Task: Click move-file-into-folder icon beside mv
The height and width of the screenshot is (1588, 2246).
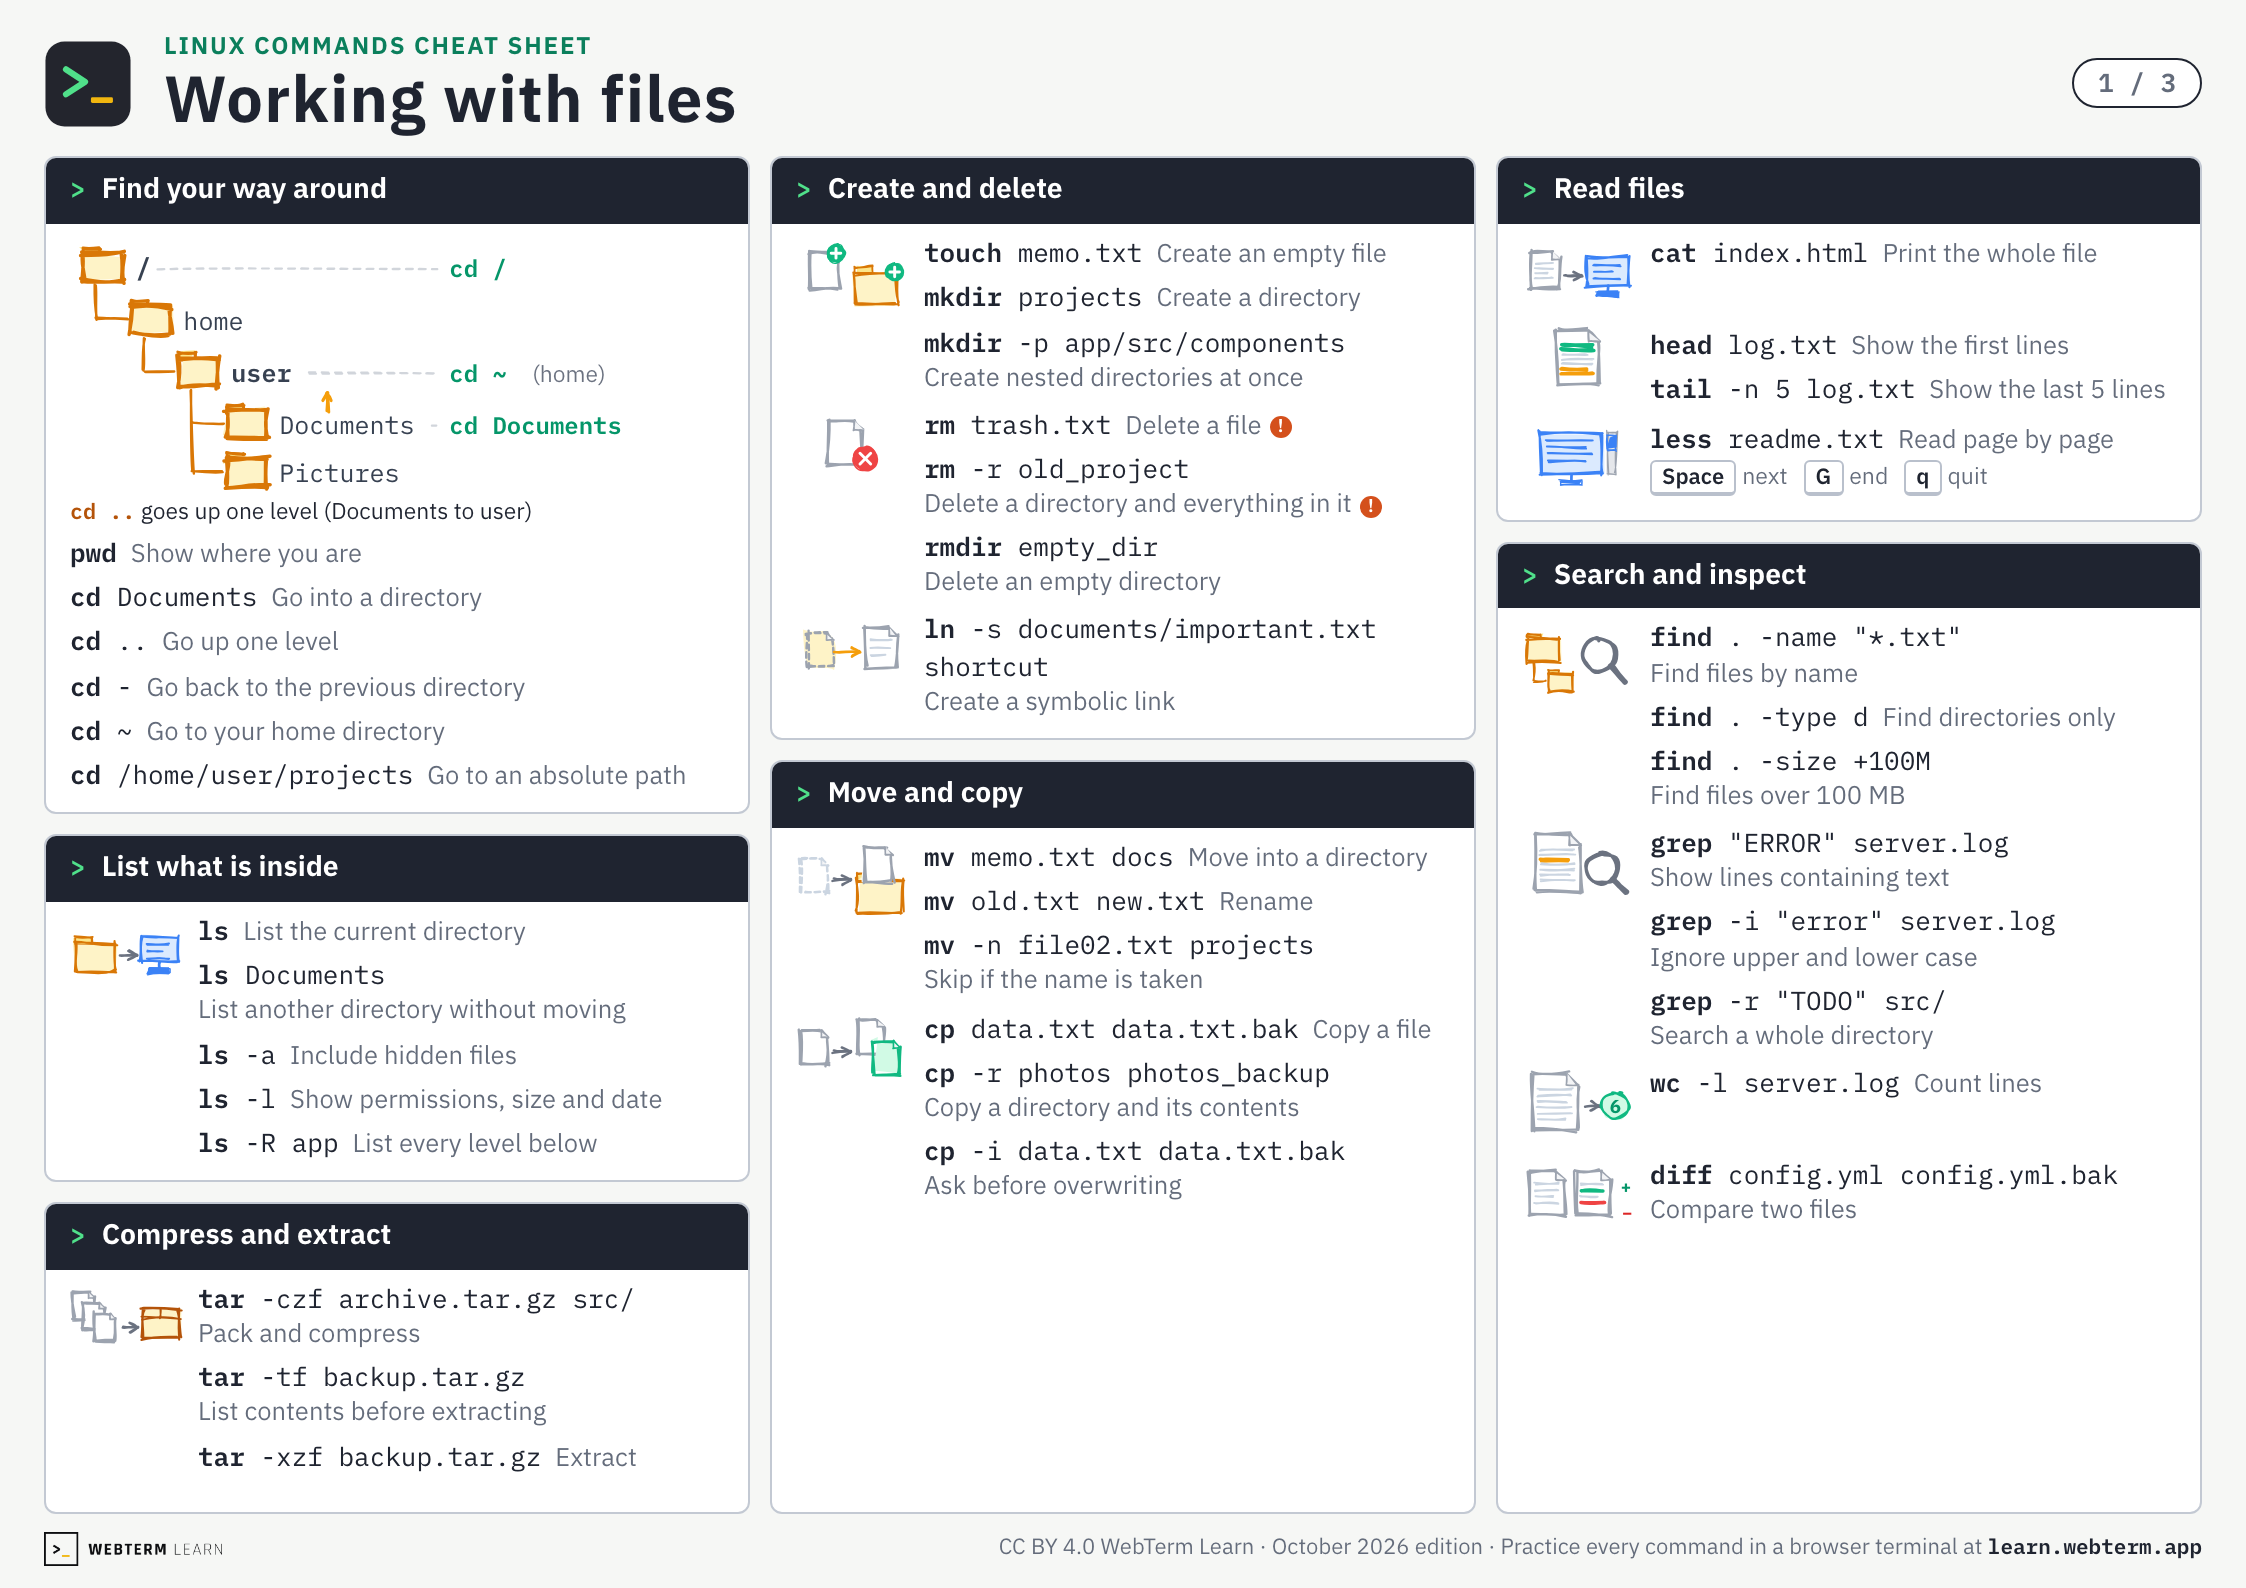Action: pyautogui.click(x=852, y=879)
